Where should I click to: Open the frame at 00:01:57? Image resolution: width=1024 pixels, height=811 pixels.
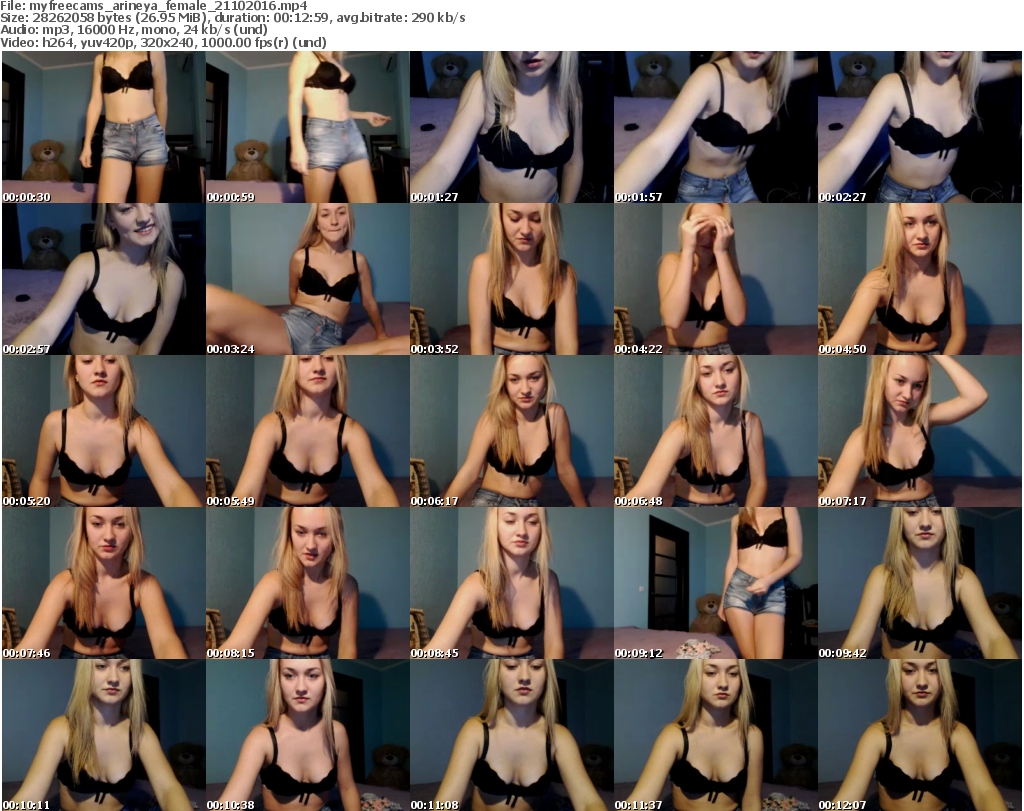715,127
